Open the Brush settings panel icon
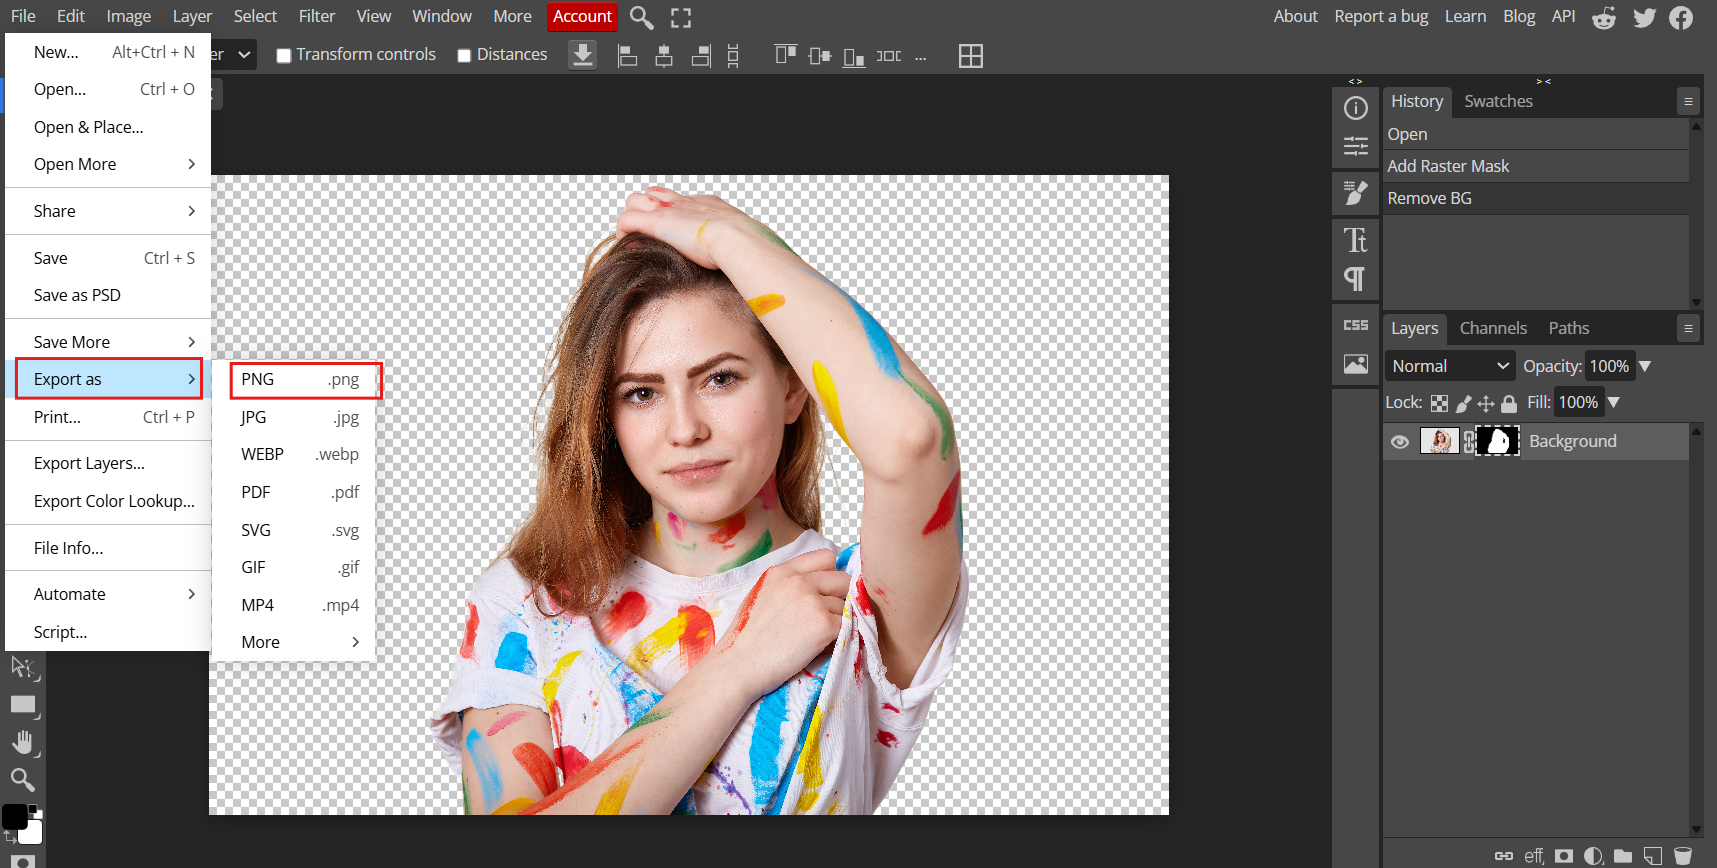The width and height of the screenshot is (1717, 868). point(1355,193)
